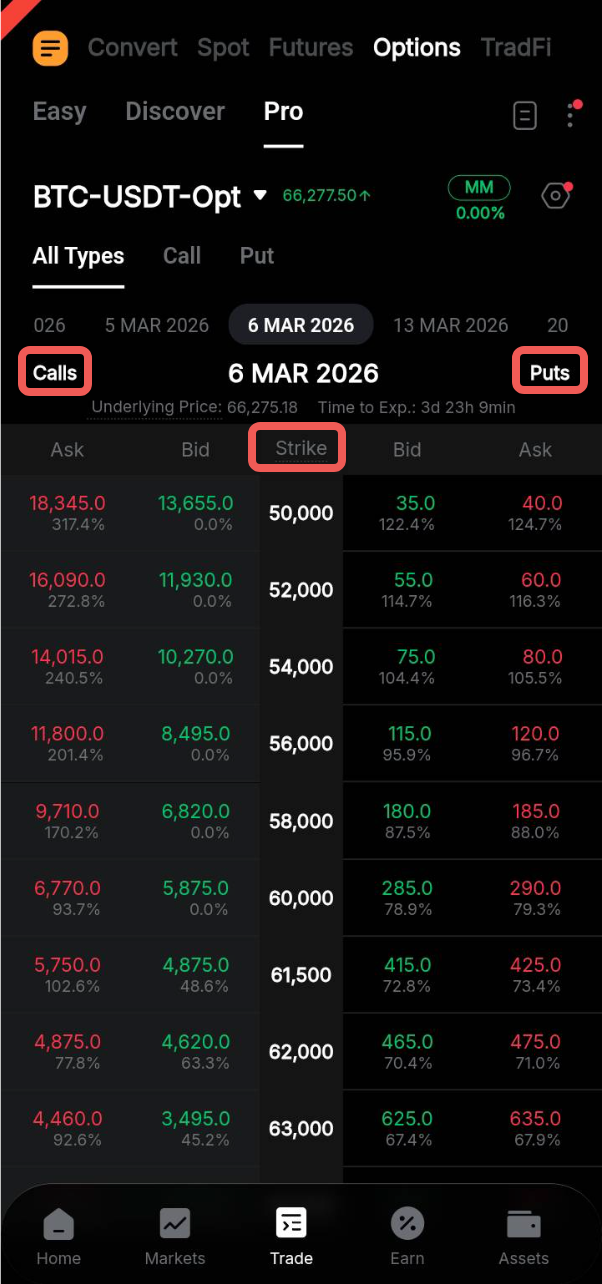Tap the Trade icon in bottom bar
Viewport: 602px width, 1284px height.
tap(291, 1236)
